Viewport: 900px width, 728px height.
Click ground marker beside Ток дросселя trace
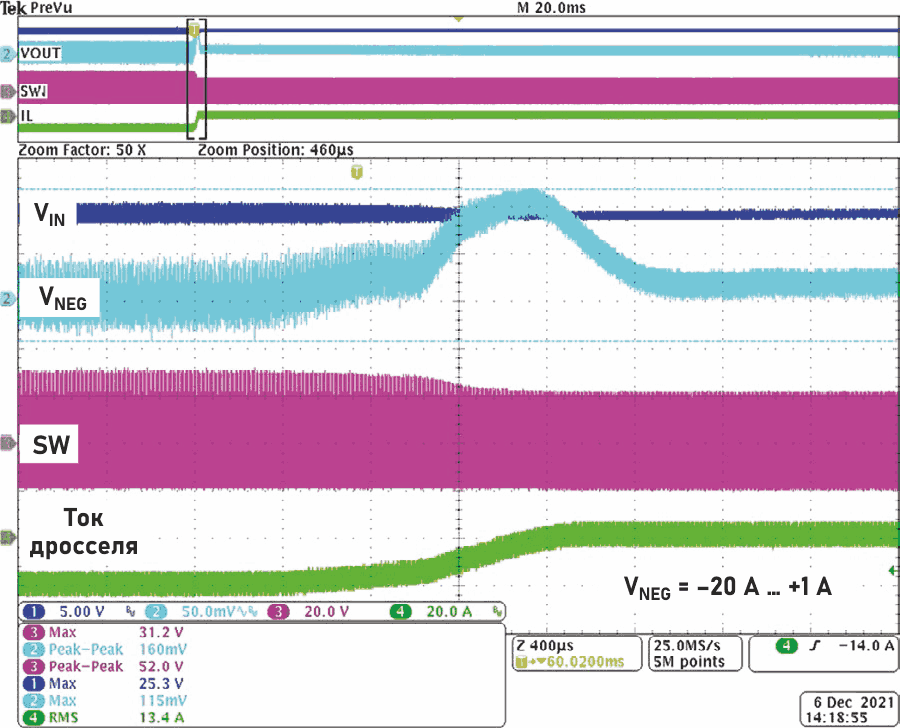pyautogui.click(x=8, y=537)
